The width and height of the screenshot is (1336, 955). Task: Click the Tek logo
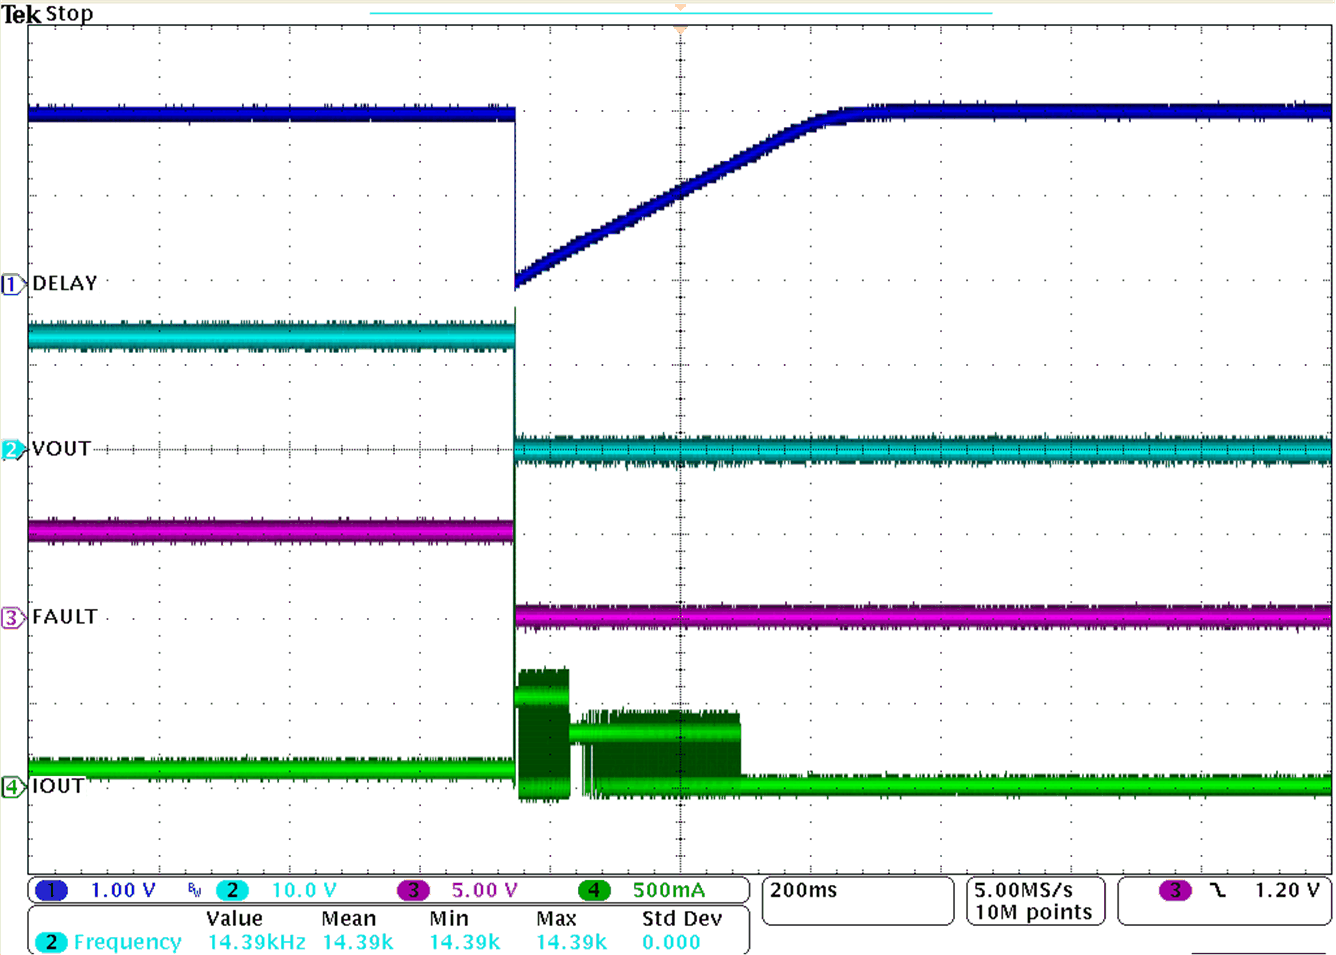[21, 14]
